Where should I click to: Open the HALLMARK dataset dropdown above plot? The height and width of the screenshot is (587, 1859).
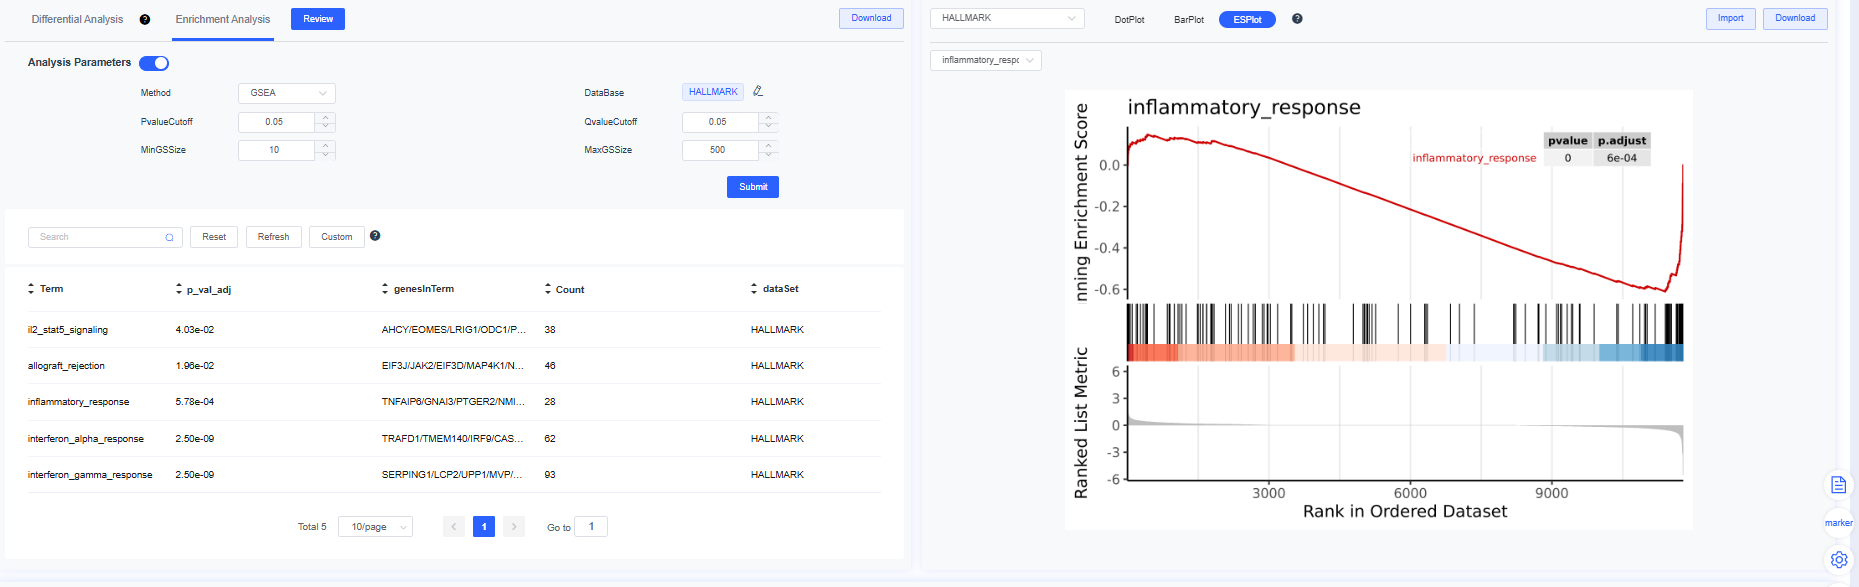coord(1006,18)
